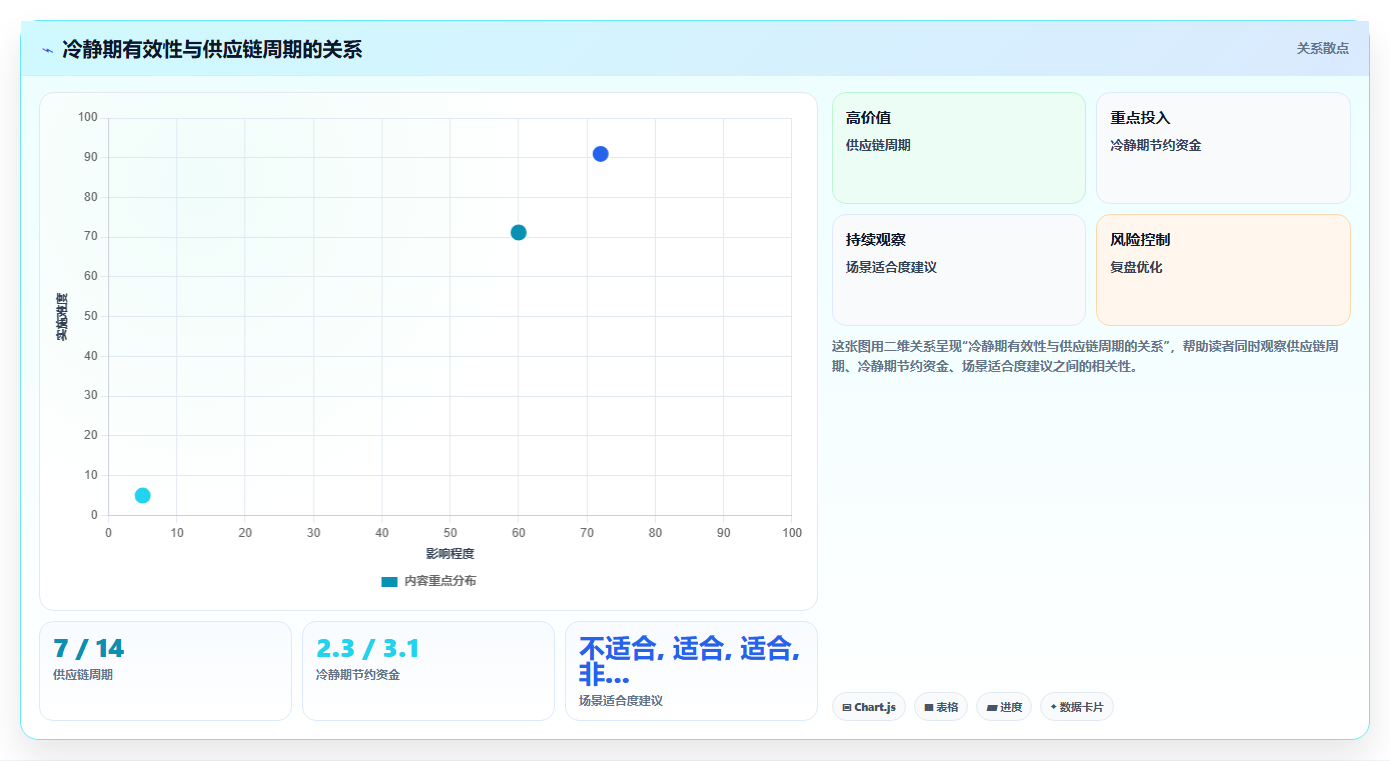The width and height of the screenshot is (1390, 761).
Task: Open the 高价值 quadrant card
Action: pos(958,148)
